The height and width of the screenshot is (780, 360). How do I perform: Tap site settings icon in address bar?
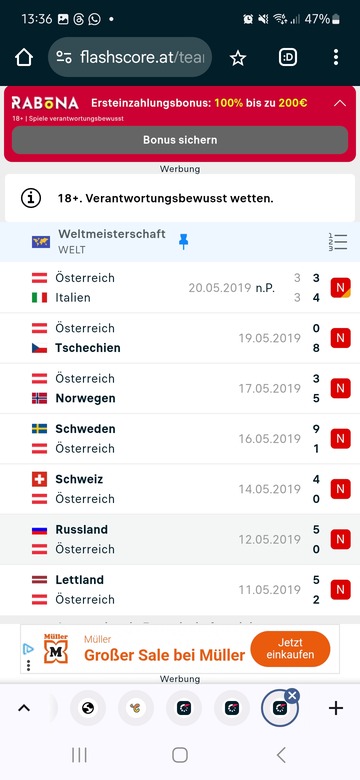(64, 58)
